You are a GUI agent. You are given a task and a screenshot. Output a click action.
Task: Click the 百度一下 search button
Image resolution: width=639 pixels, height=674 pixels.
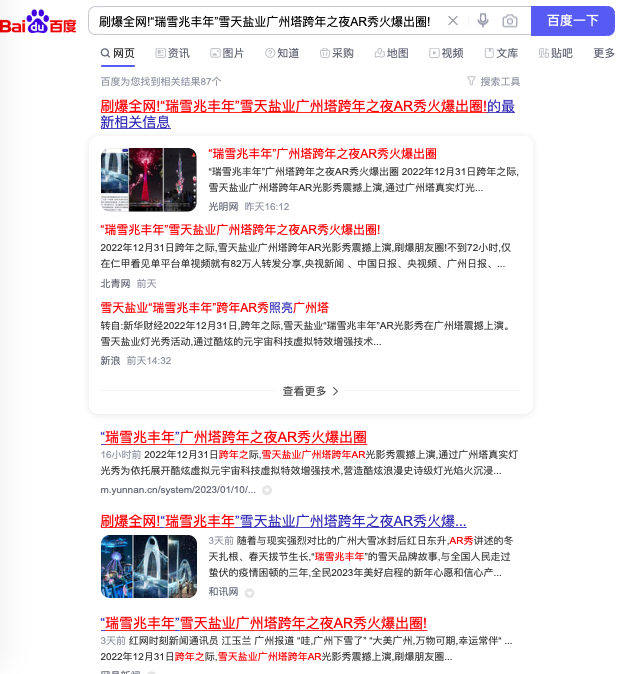pos(573,21)
